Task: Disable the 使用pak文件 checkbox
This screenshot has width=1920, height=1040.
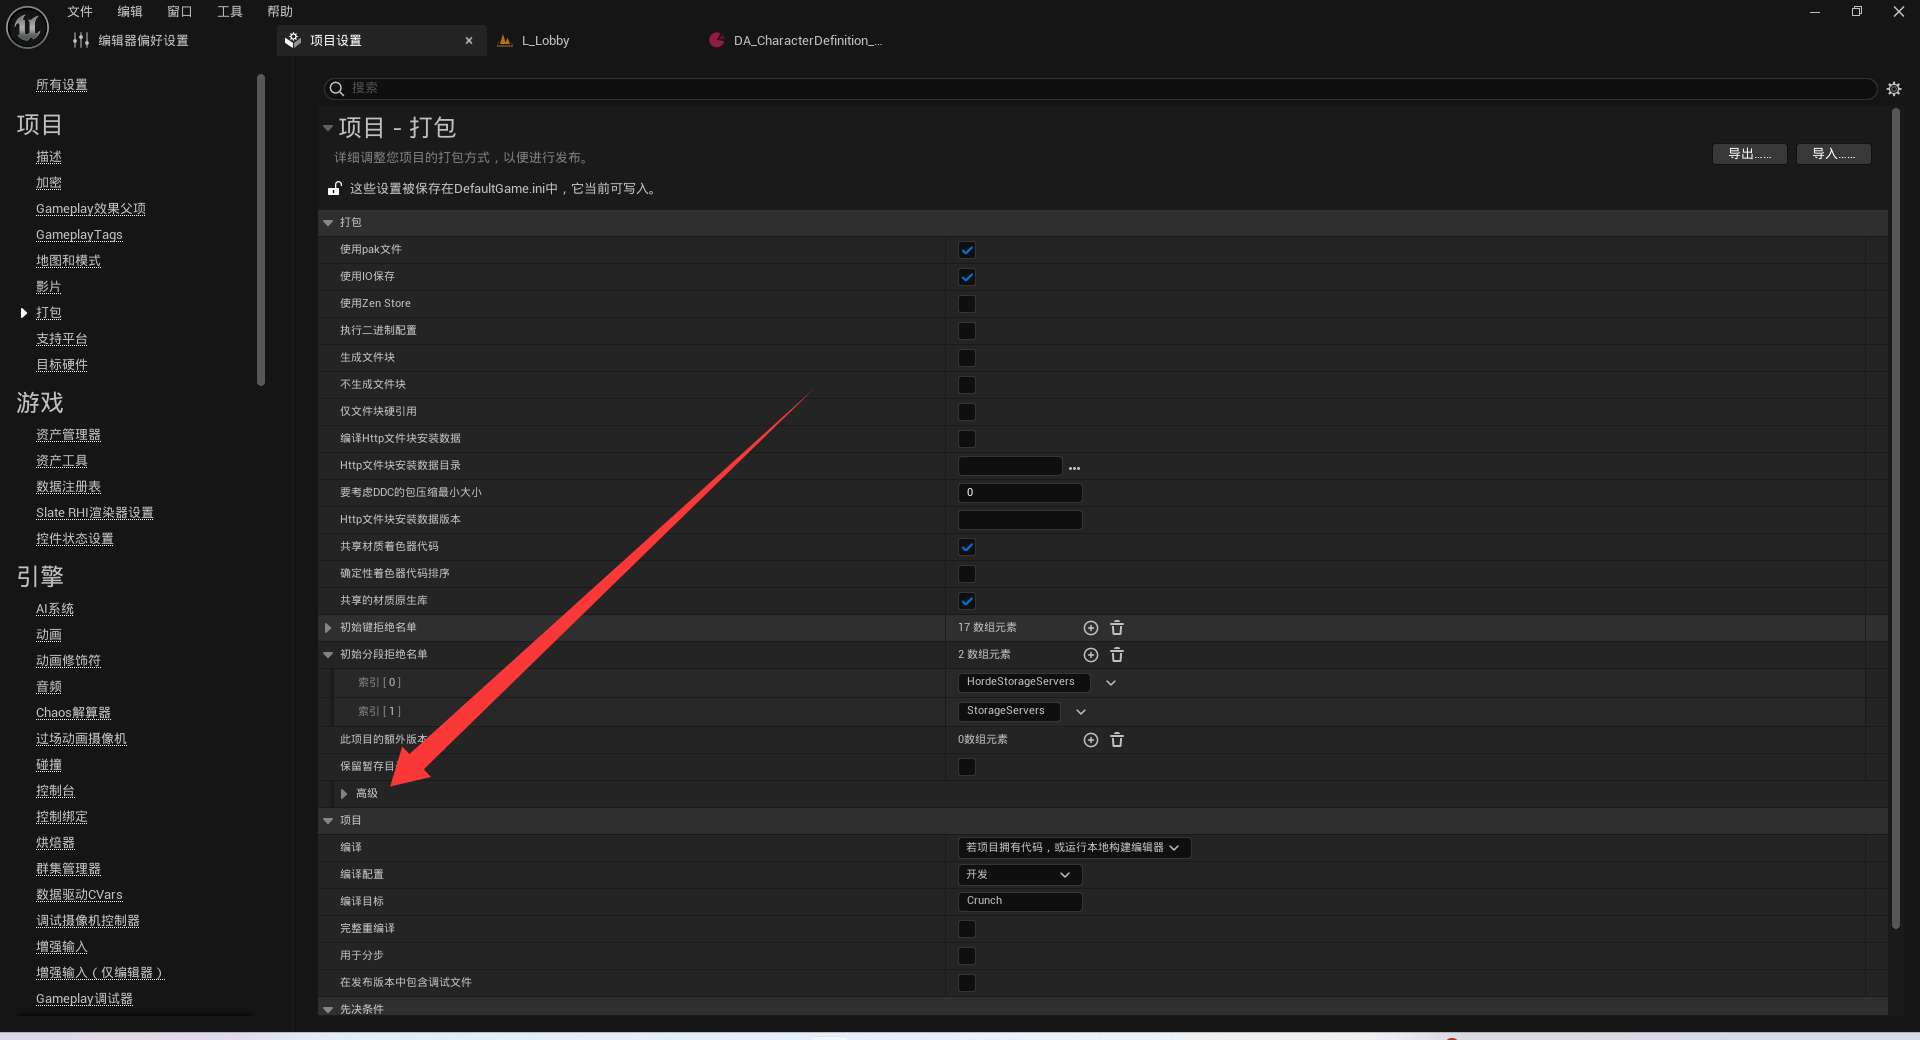Action: [966, 250]
